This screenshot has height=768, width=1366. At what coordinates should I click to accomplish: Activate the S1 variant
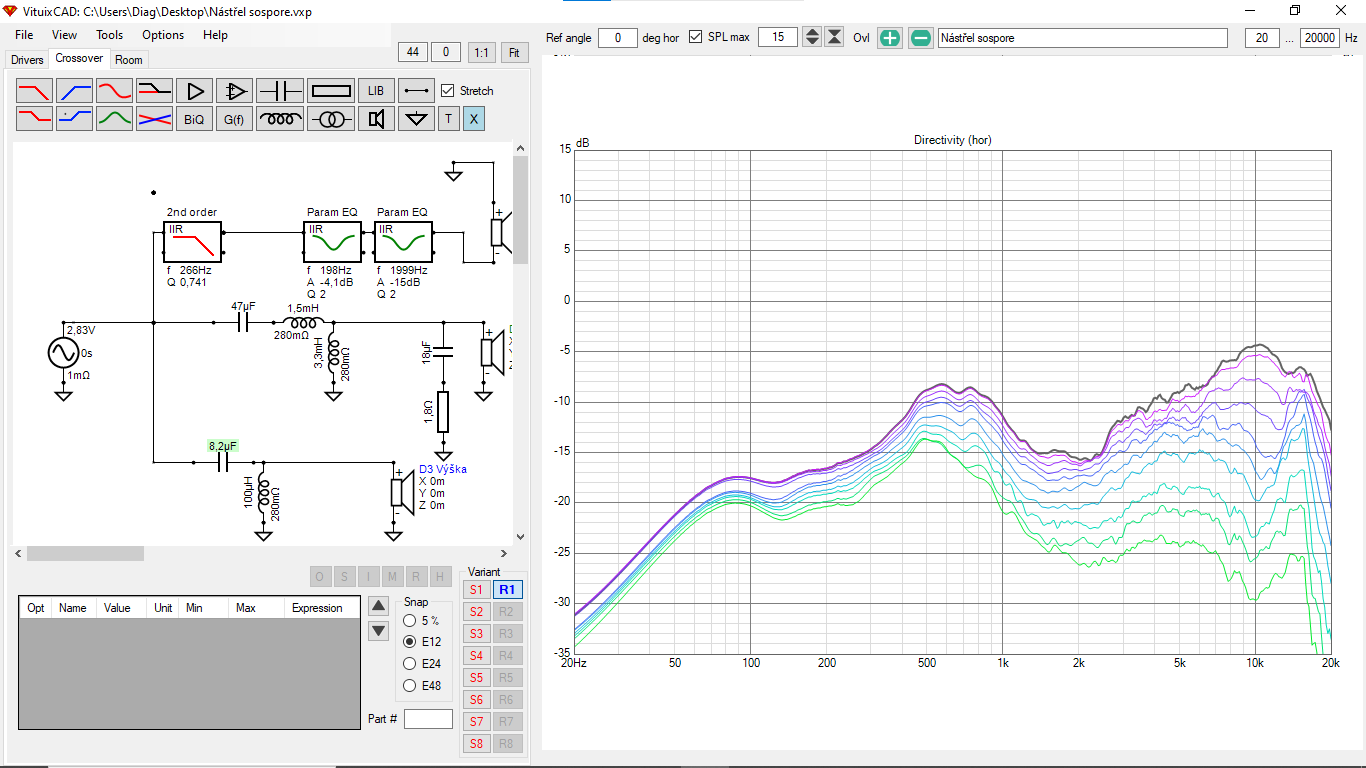point(476,590)
